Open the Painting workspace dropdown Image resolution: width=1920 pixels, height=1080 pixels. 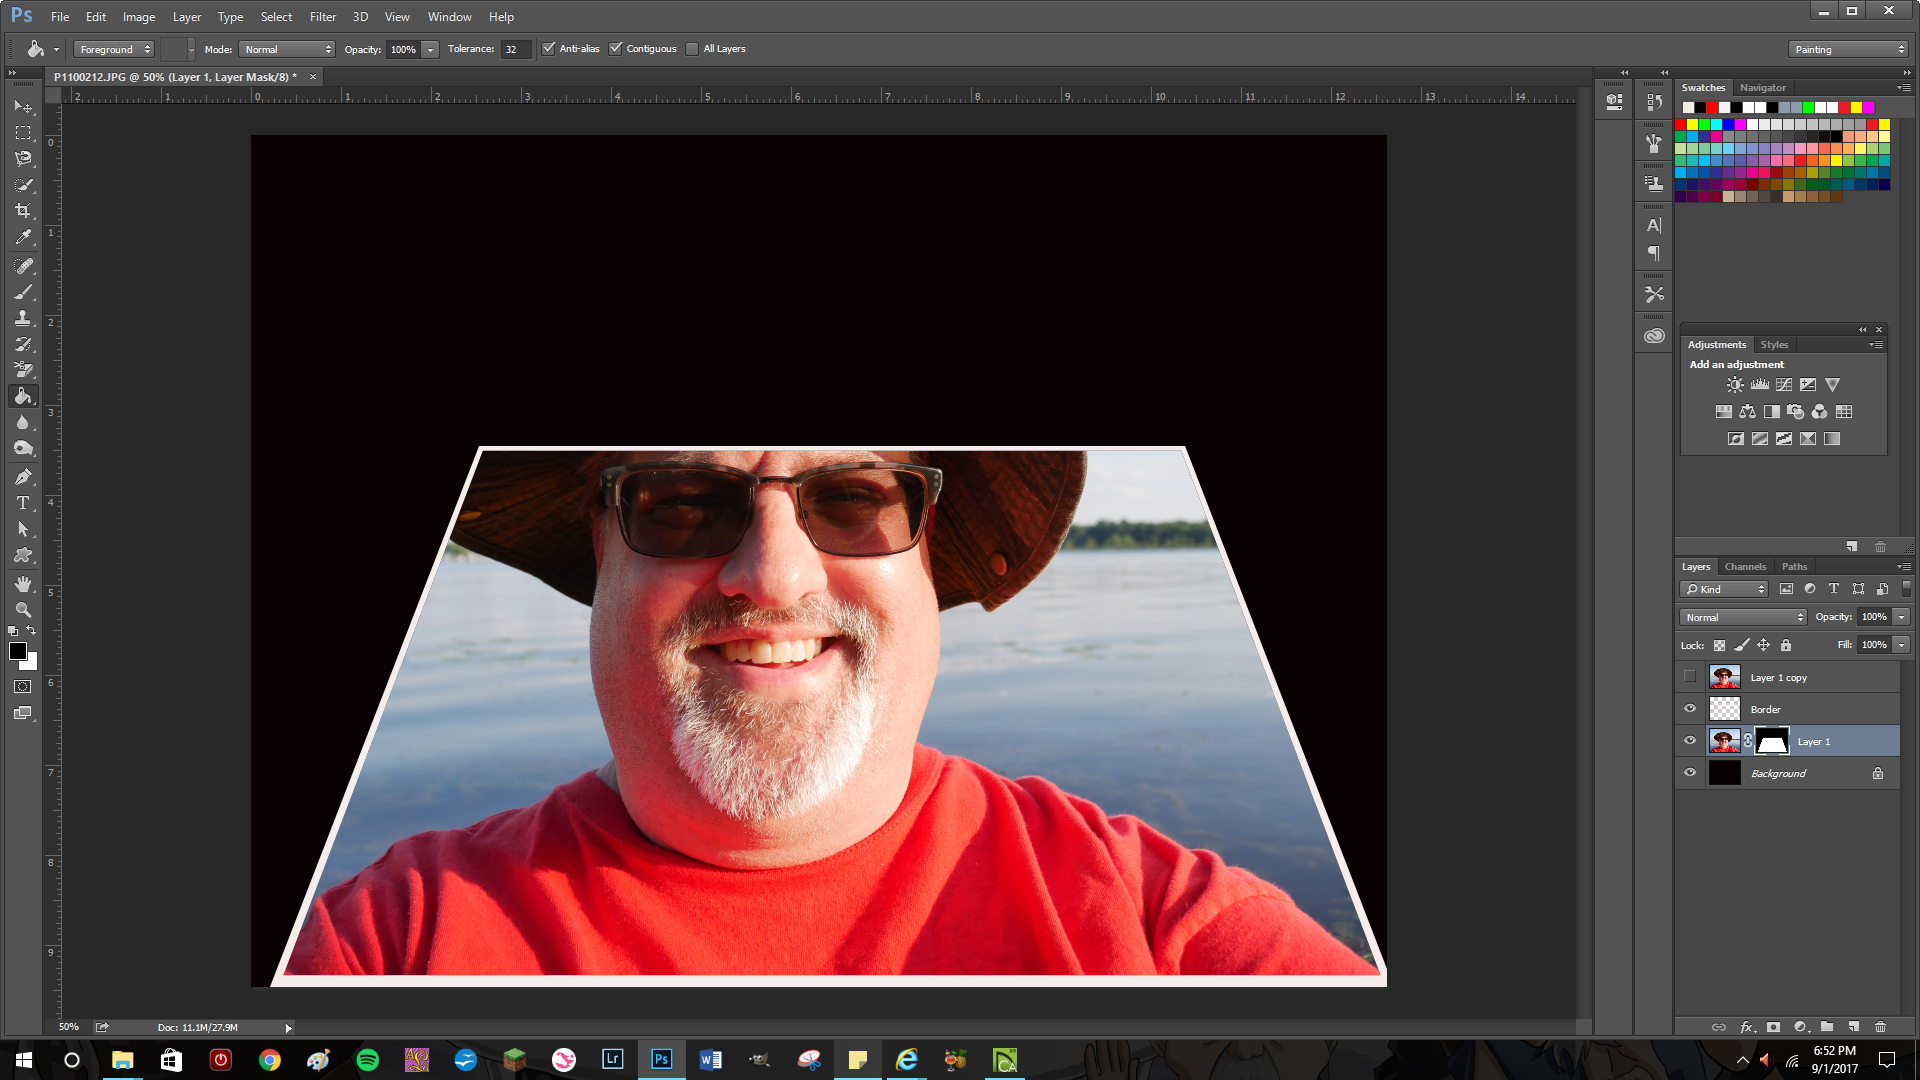click(1848, 49)
